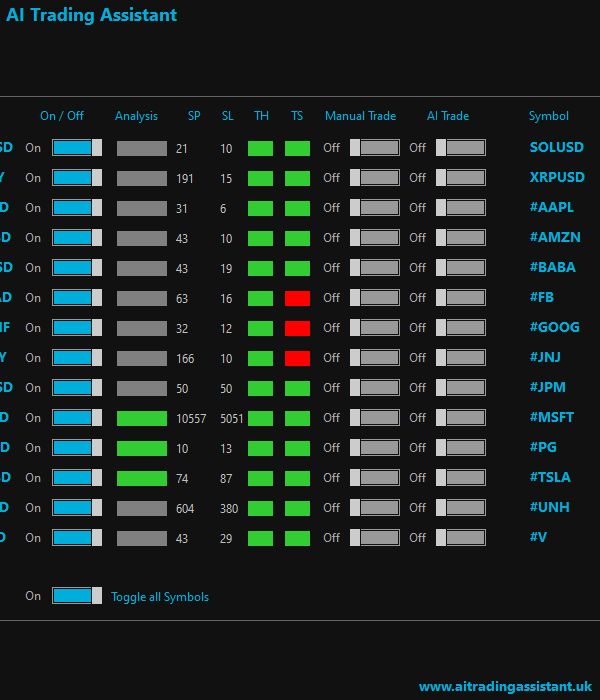Turn on AI Trade for #V
This screenshot has width=600, height=700.
click(x=461, y=538)
